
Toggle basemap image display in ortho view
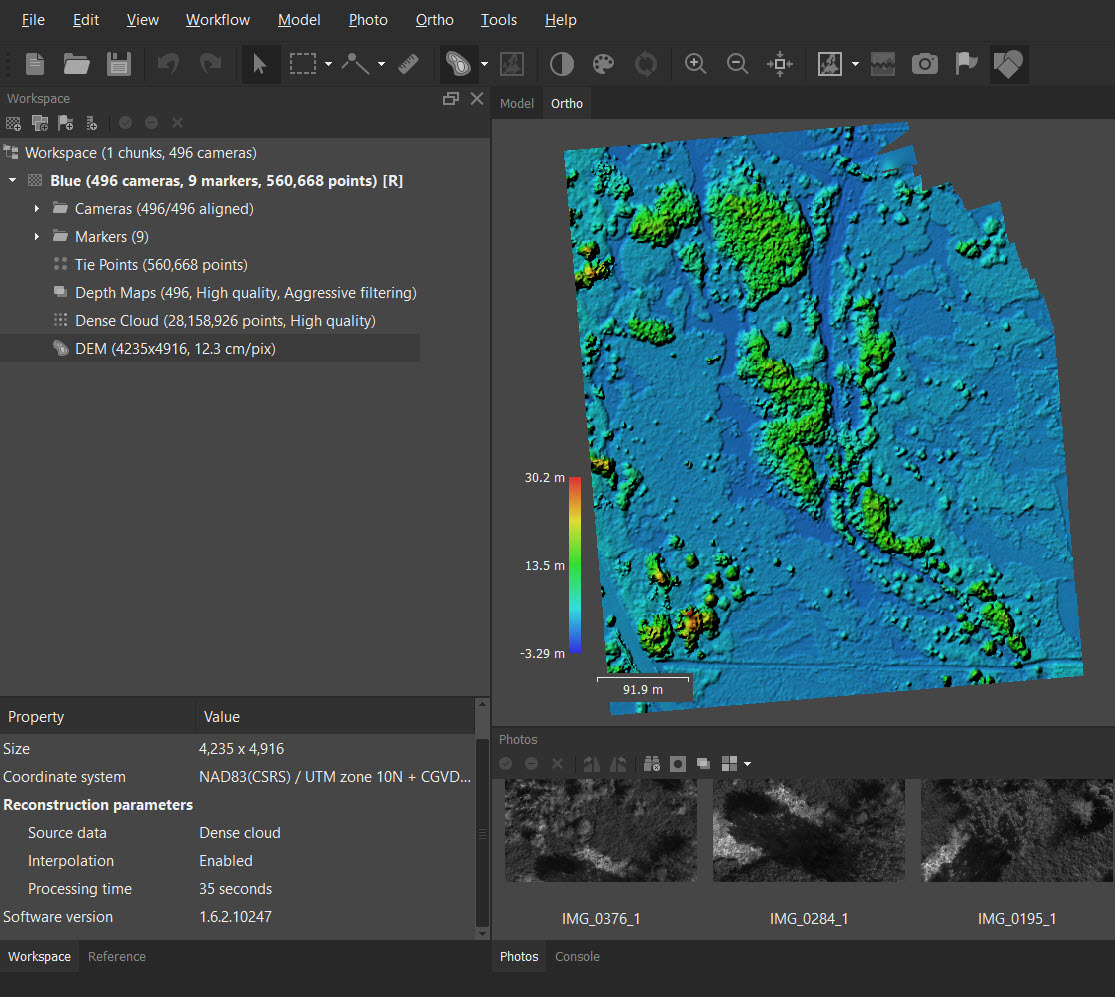pyautogui.click(x=830, y=63)
